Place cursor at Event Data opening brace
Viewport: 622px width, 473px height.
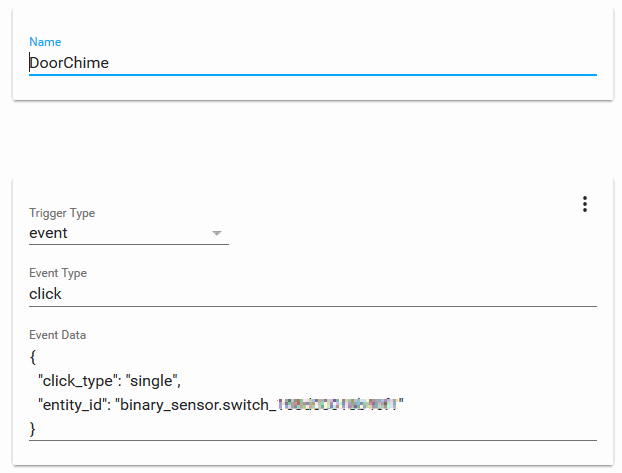point(33,357)
